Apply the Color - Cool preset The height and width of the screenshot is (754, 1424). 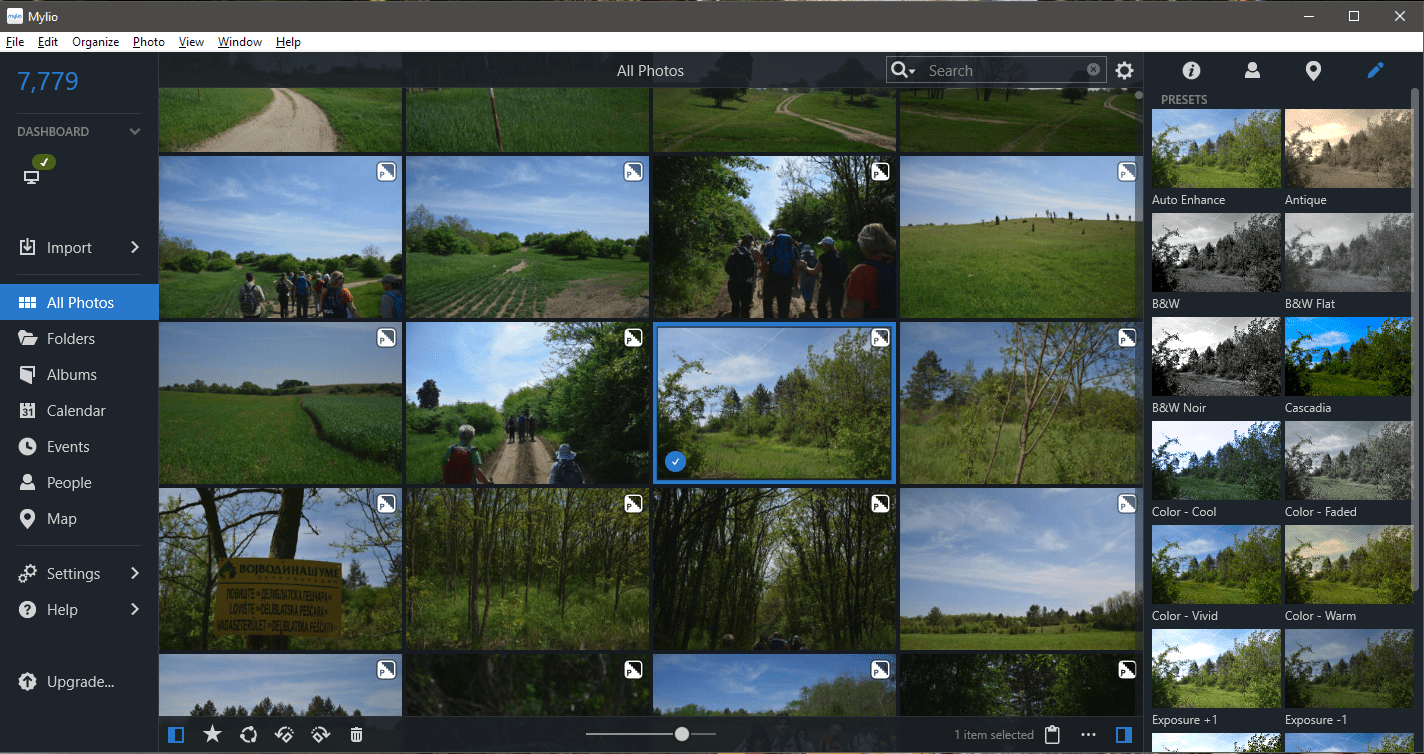[x=1216, y=461]
